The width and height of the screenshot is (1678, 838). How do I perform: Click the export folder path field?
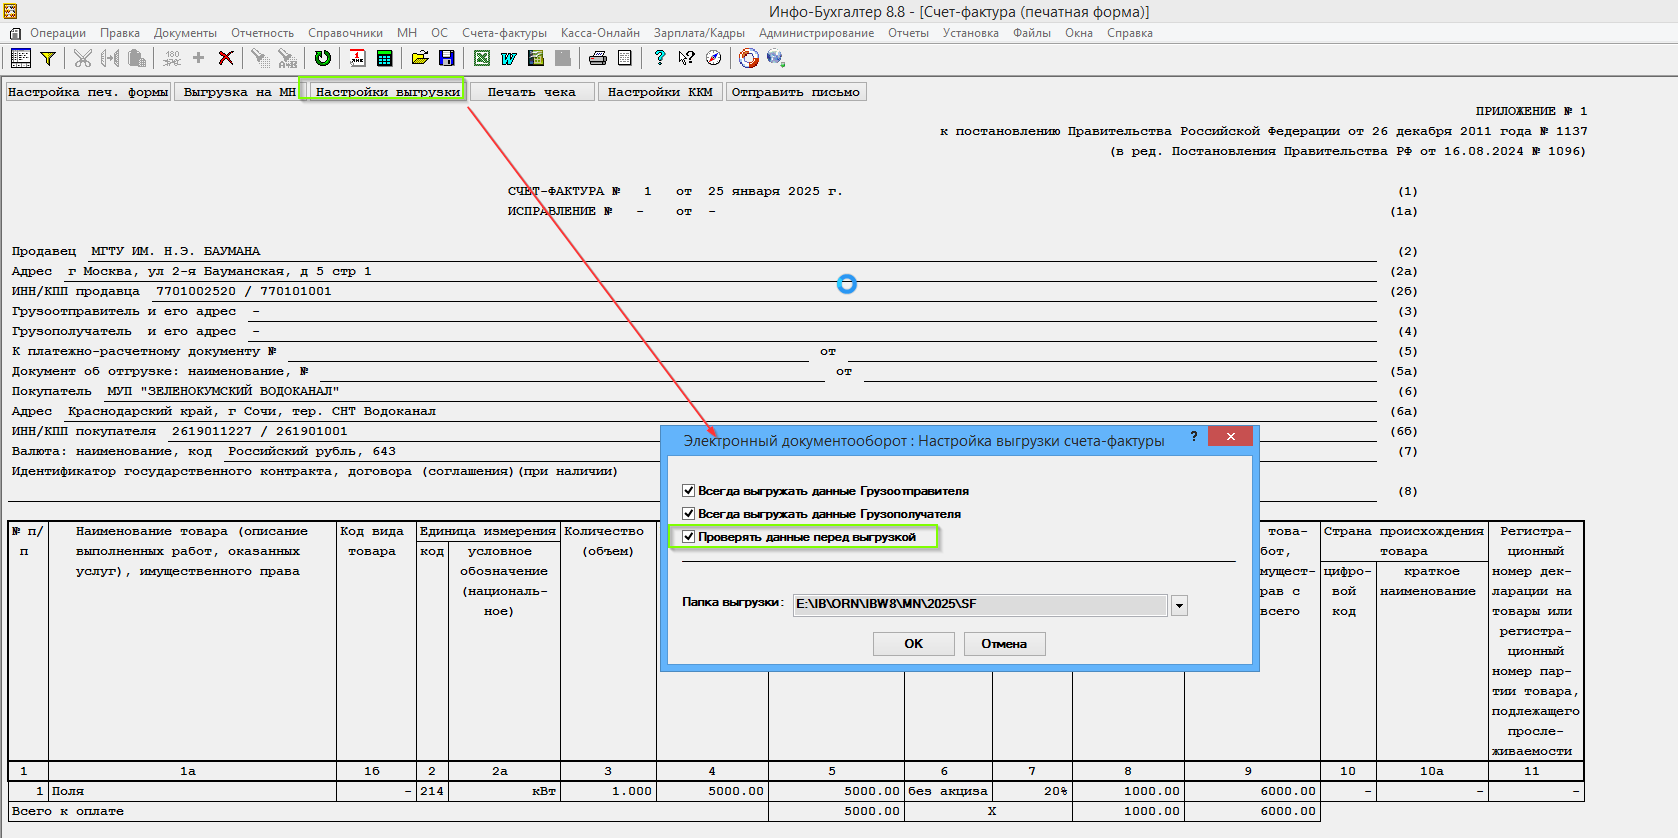coord(980,605)
